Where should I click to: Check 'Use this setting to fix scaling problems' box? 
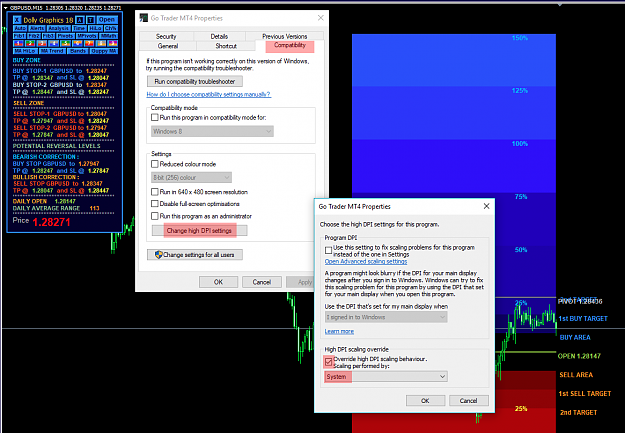[x=328, y=250]
